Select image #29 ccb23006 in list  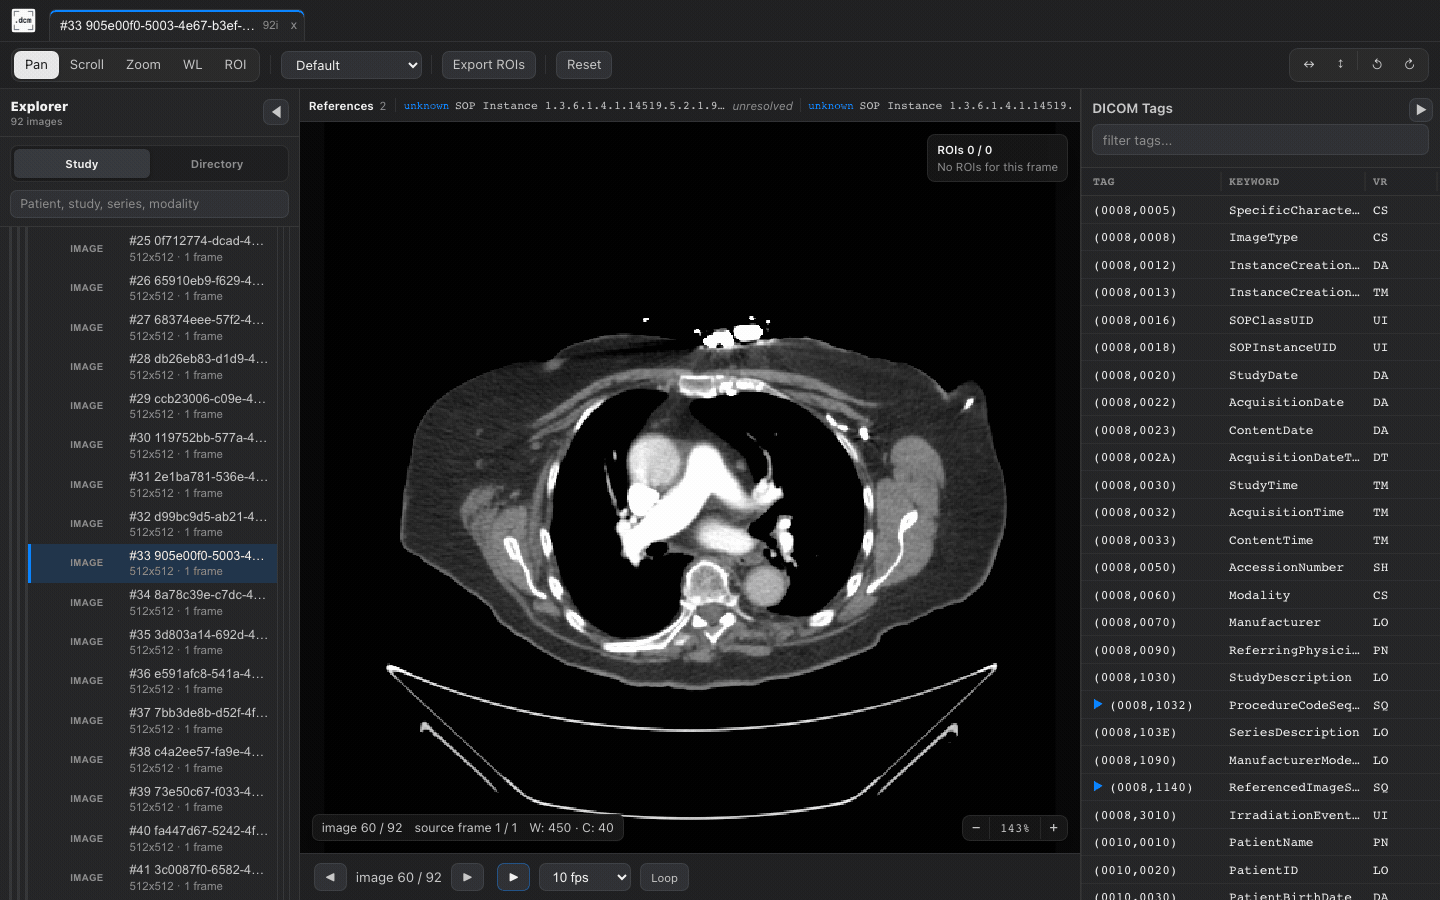(x=152, y=406)
